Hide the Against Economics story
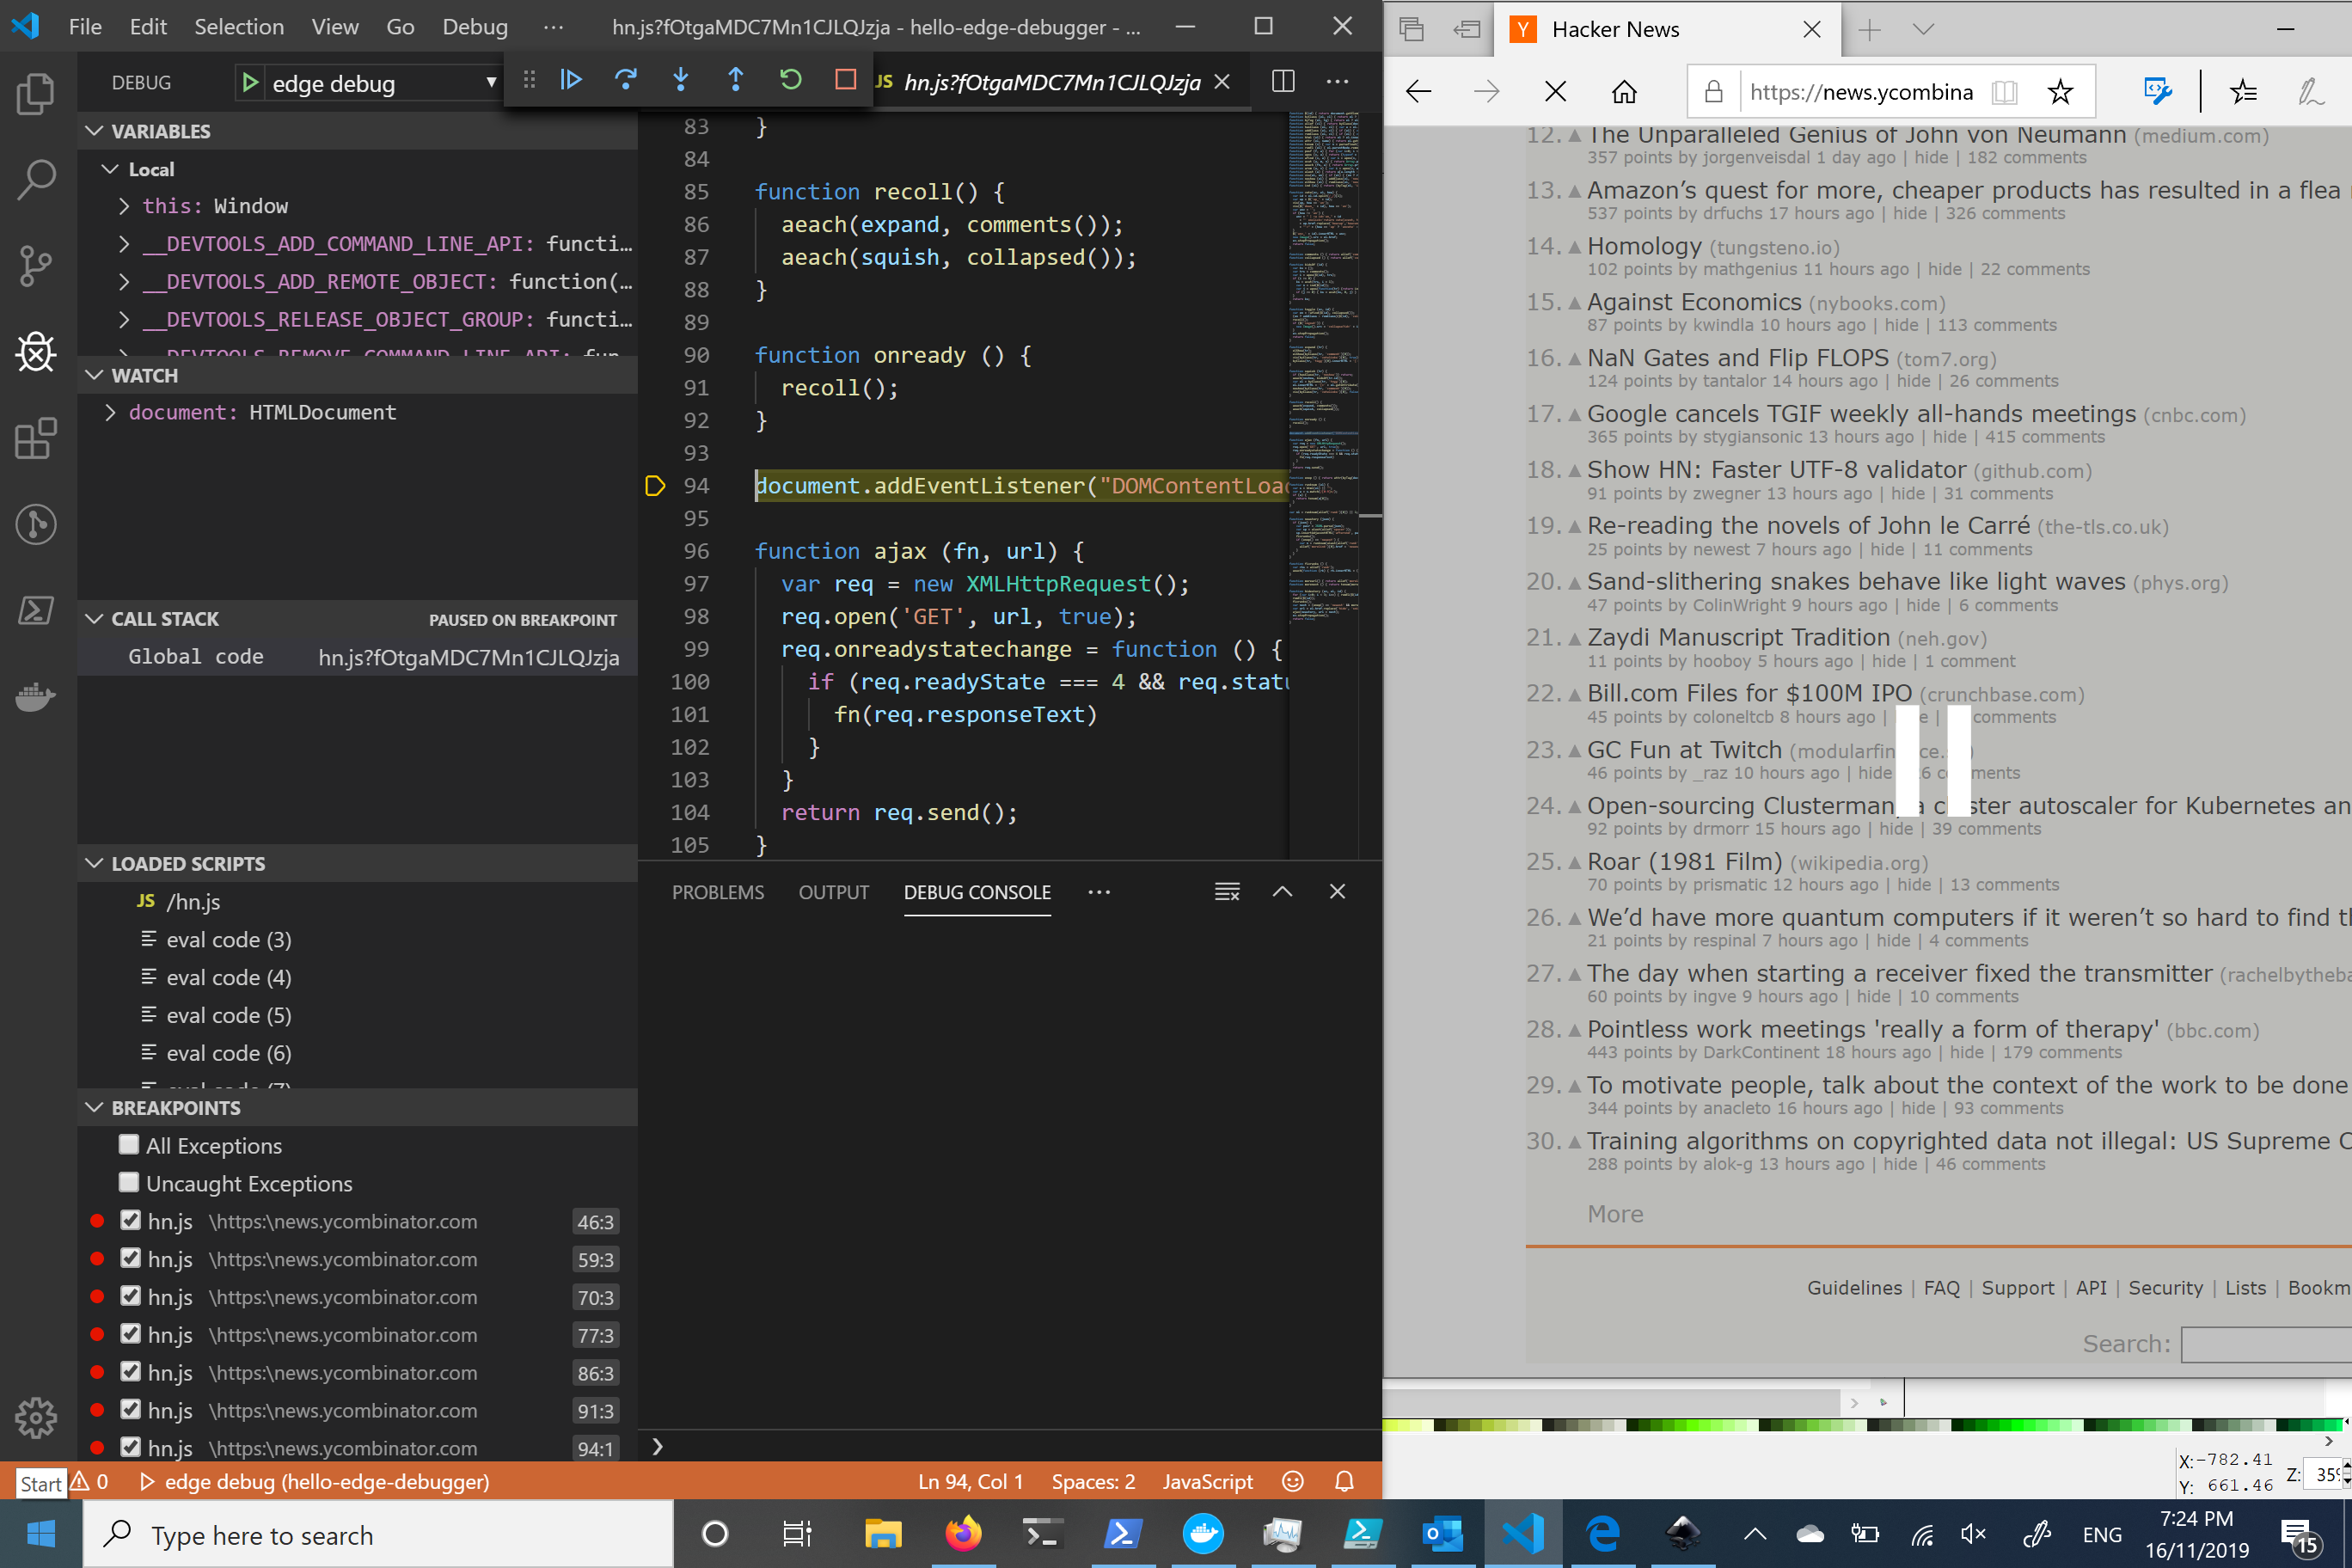 [x=1901, y=325]
